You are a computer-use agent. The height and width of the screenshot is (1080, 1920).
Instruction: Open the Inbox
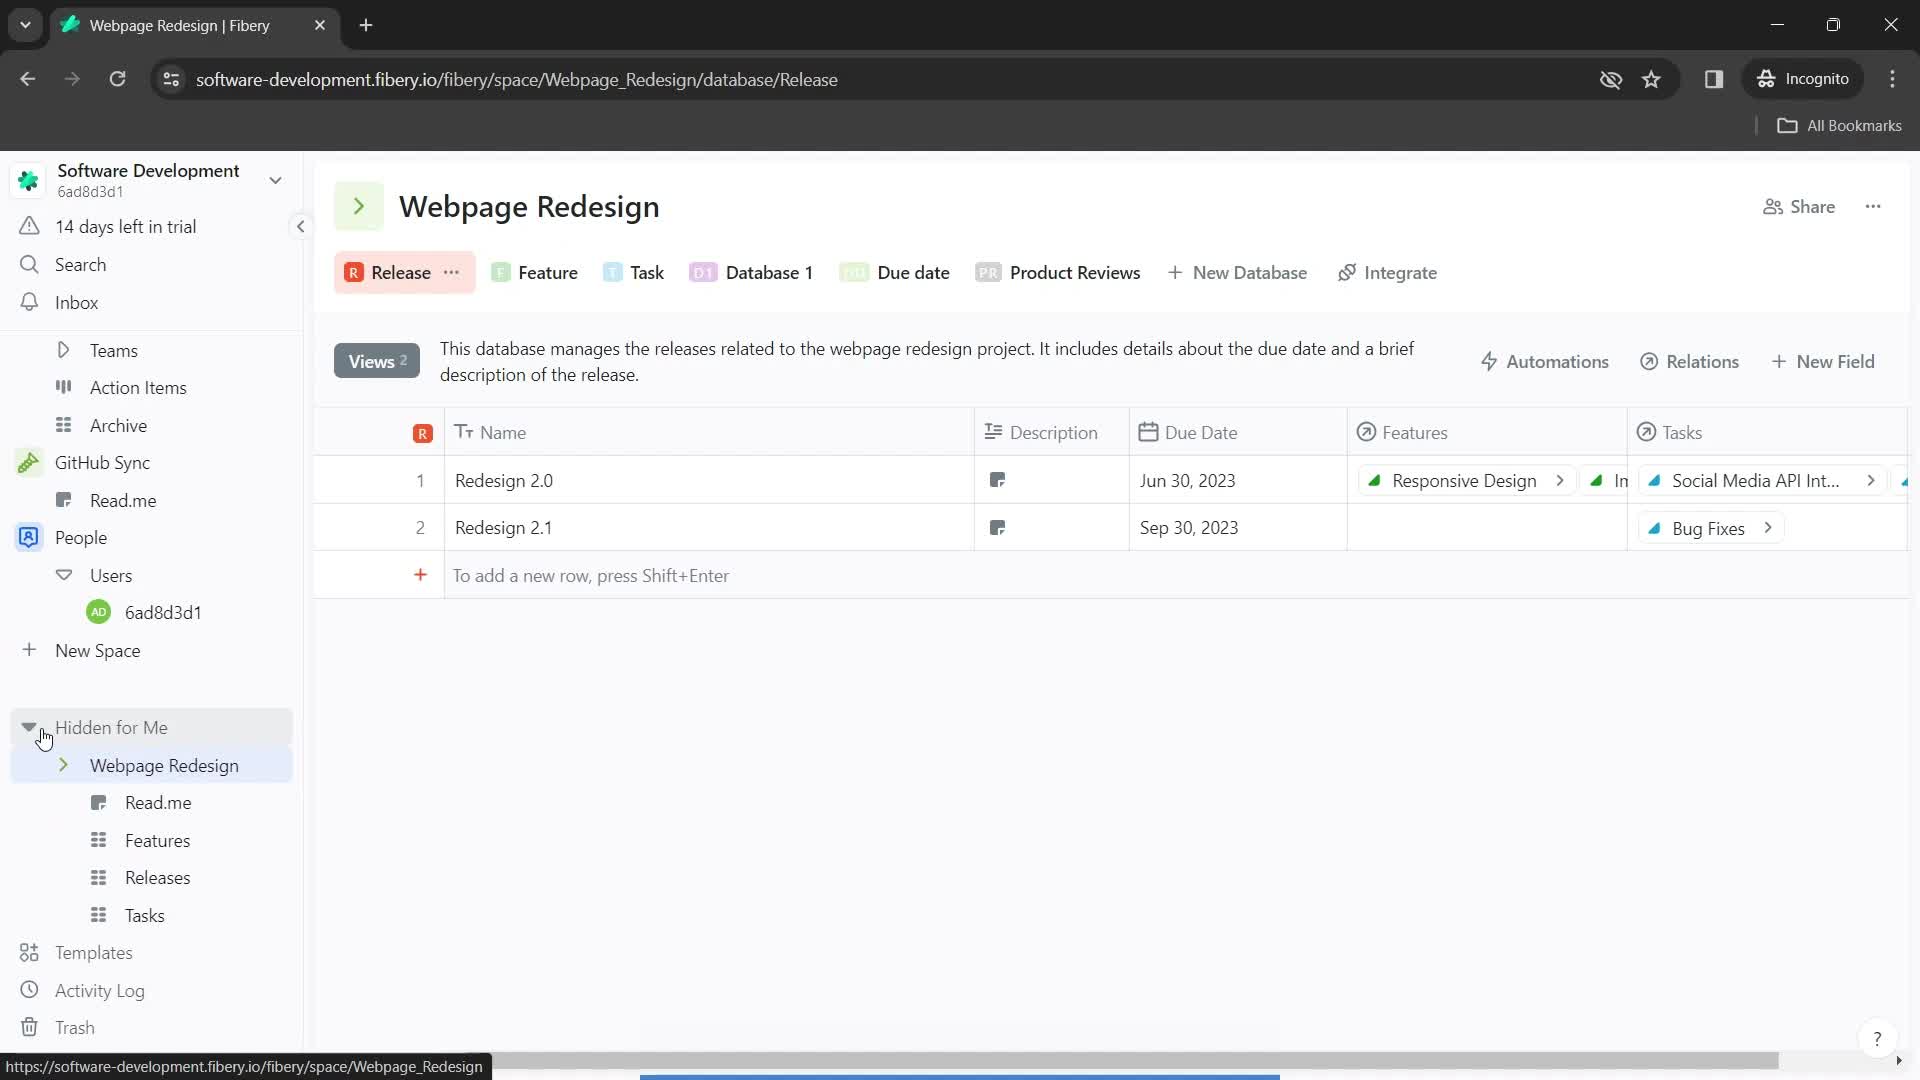pyautogui.click(x=76, y=303)
